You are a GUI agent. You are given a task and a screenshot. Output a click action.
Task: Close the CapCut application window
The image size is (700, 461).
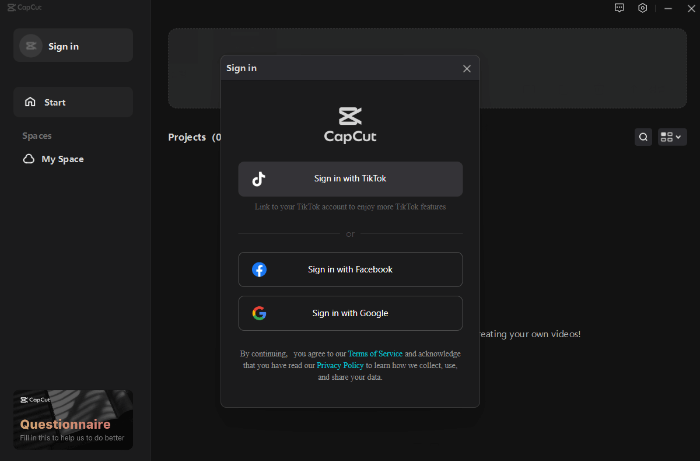pos(691,8)
